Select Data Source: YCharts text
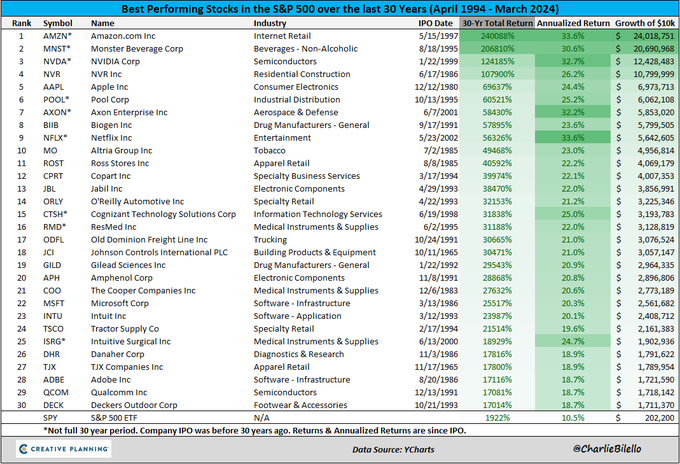 (393, 450)
